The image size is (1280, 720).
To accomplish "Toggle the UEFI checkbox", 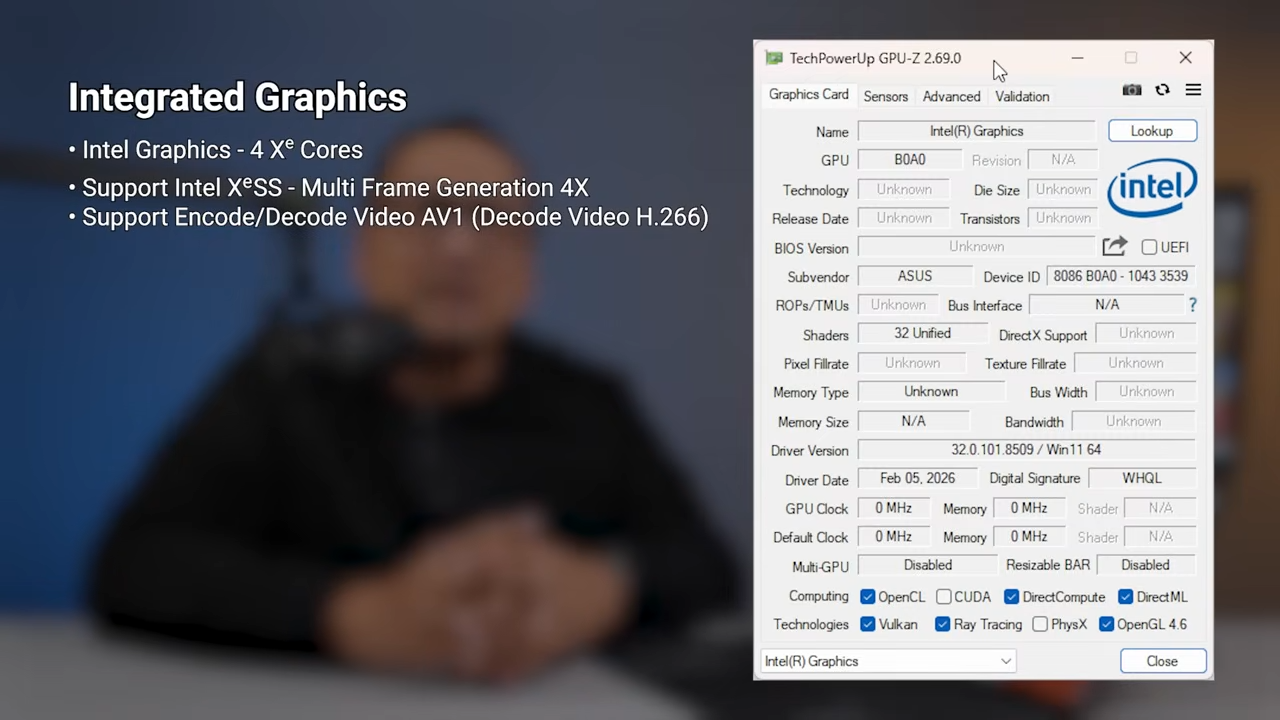I will click(x=1149, y=247).
